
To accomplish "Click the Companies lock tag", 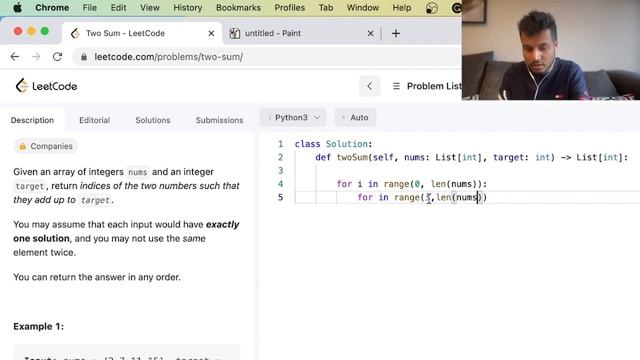I will coord(45,146).
